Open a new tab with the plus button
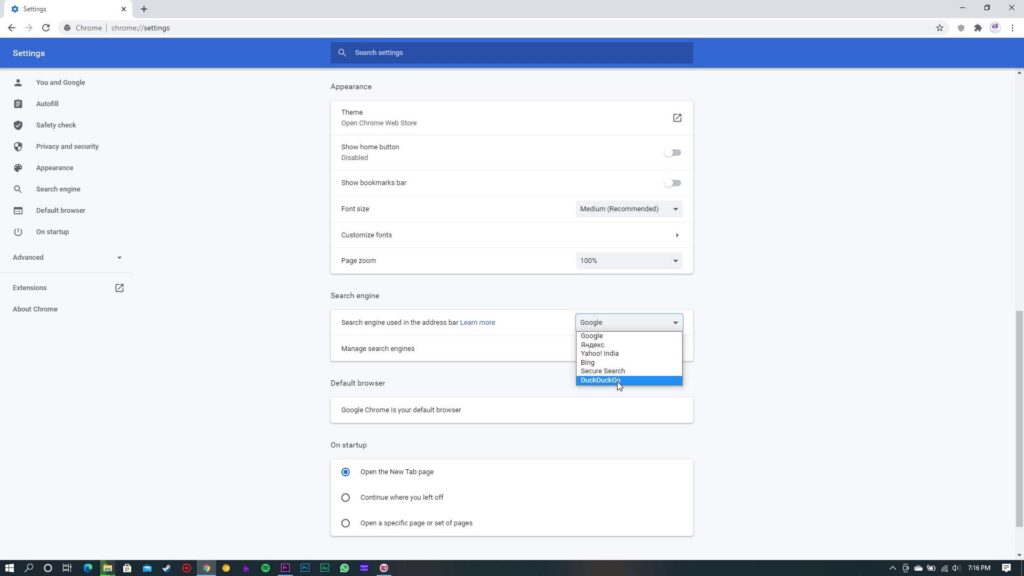Image resolution: width=1024 pixels, height=576 pixels. click(x=144, y=9)
